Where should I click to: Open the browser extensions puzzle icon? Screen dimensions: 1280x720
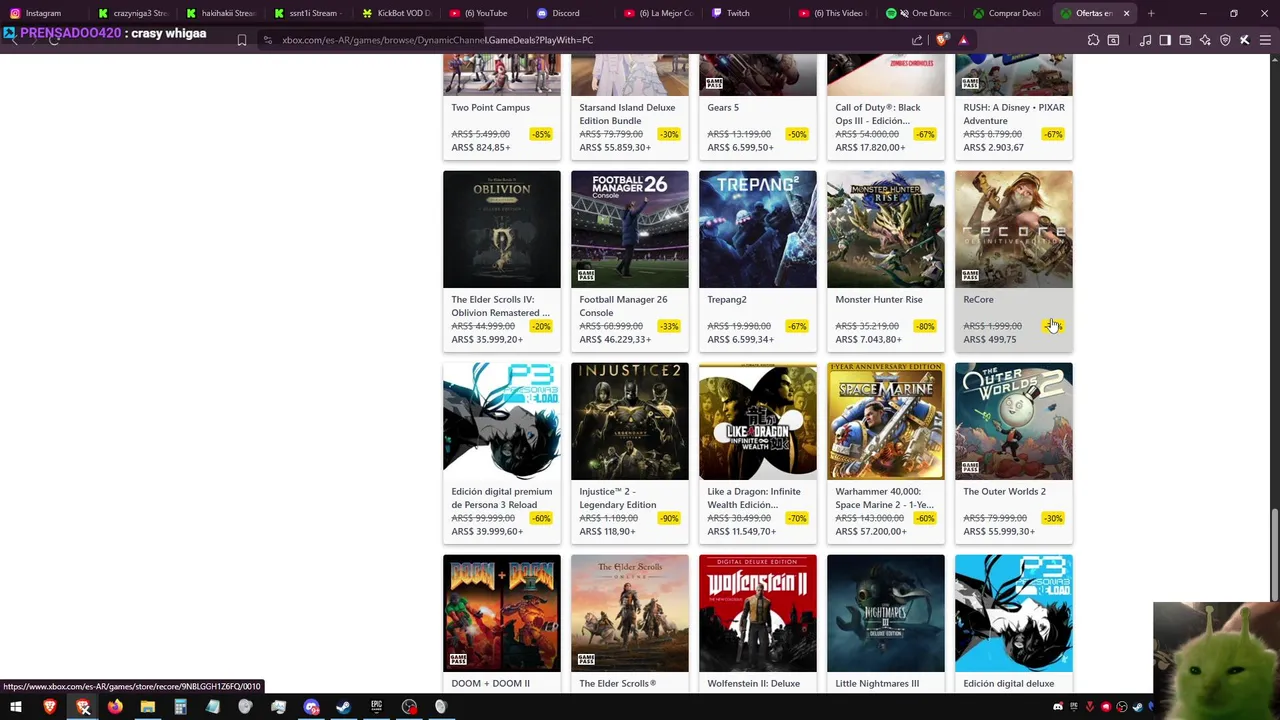1093,40
